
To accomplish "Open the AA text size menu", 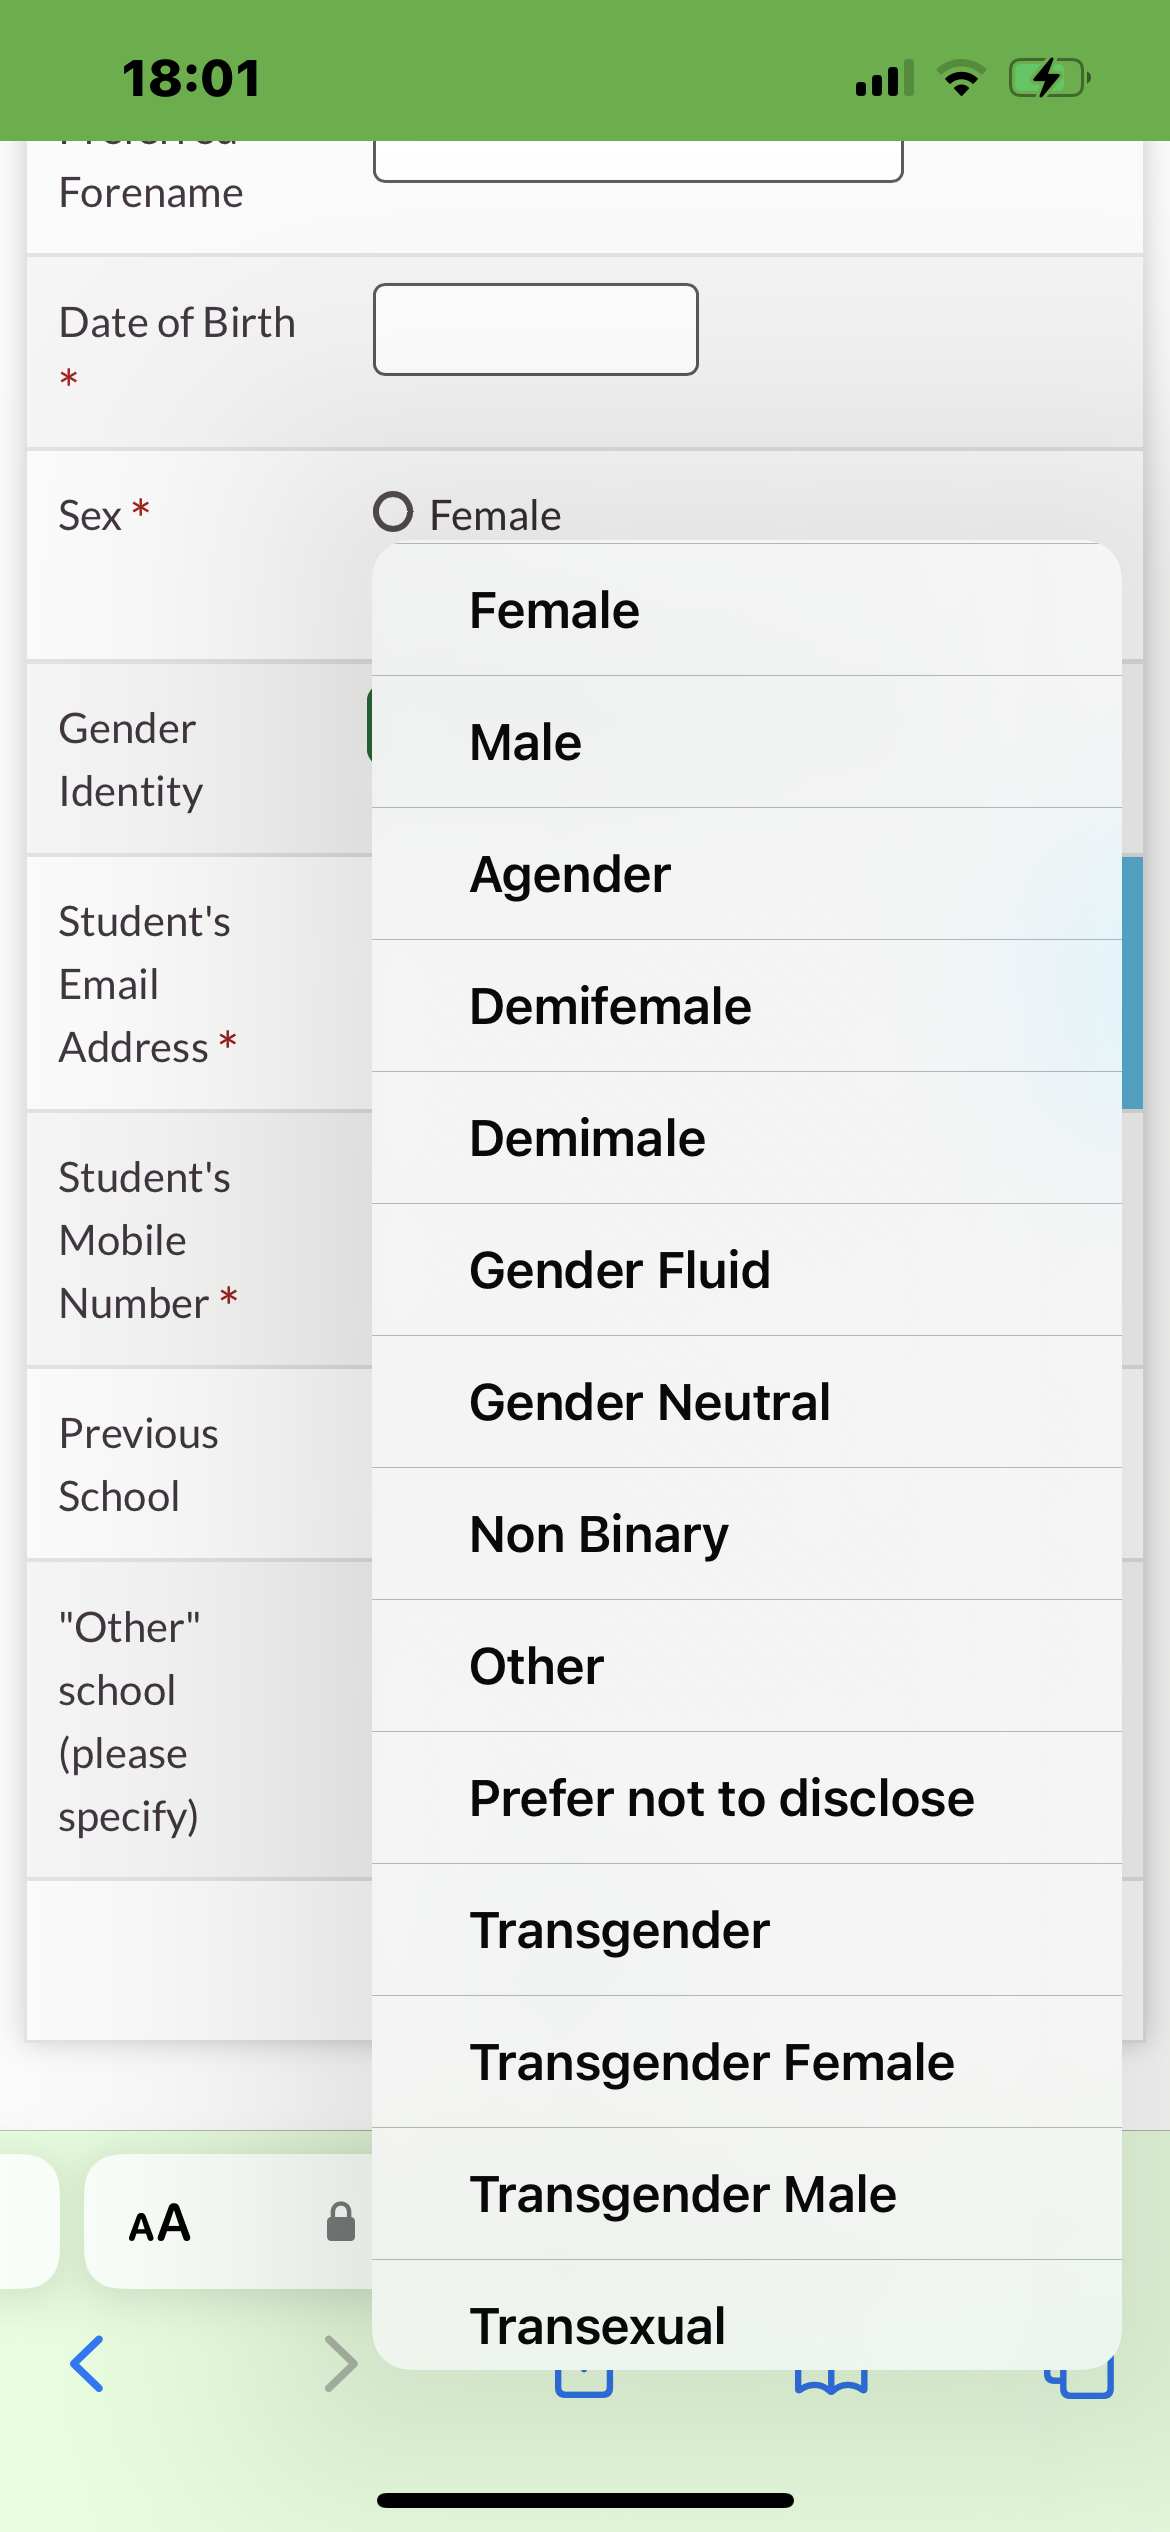I will (160, 2223).
